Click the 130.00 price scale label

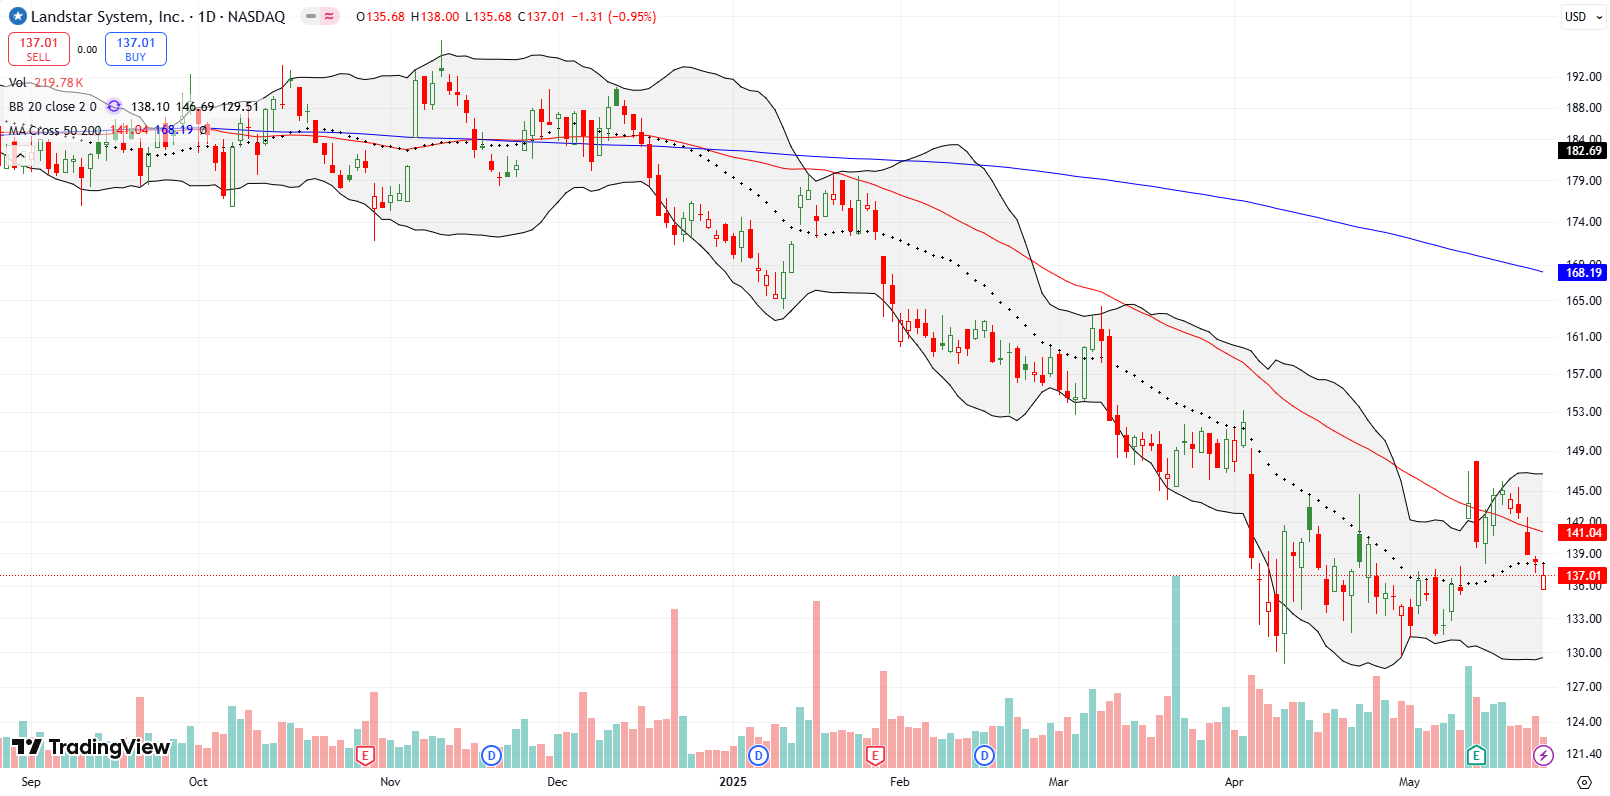(x=1584, y=653)
